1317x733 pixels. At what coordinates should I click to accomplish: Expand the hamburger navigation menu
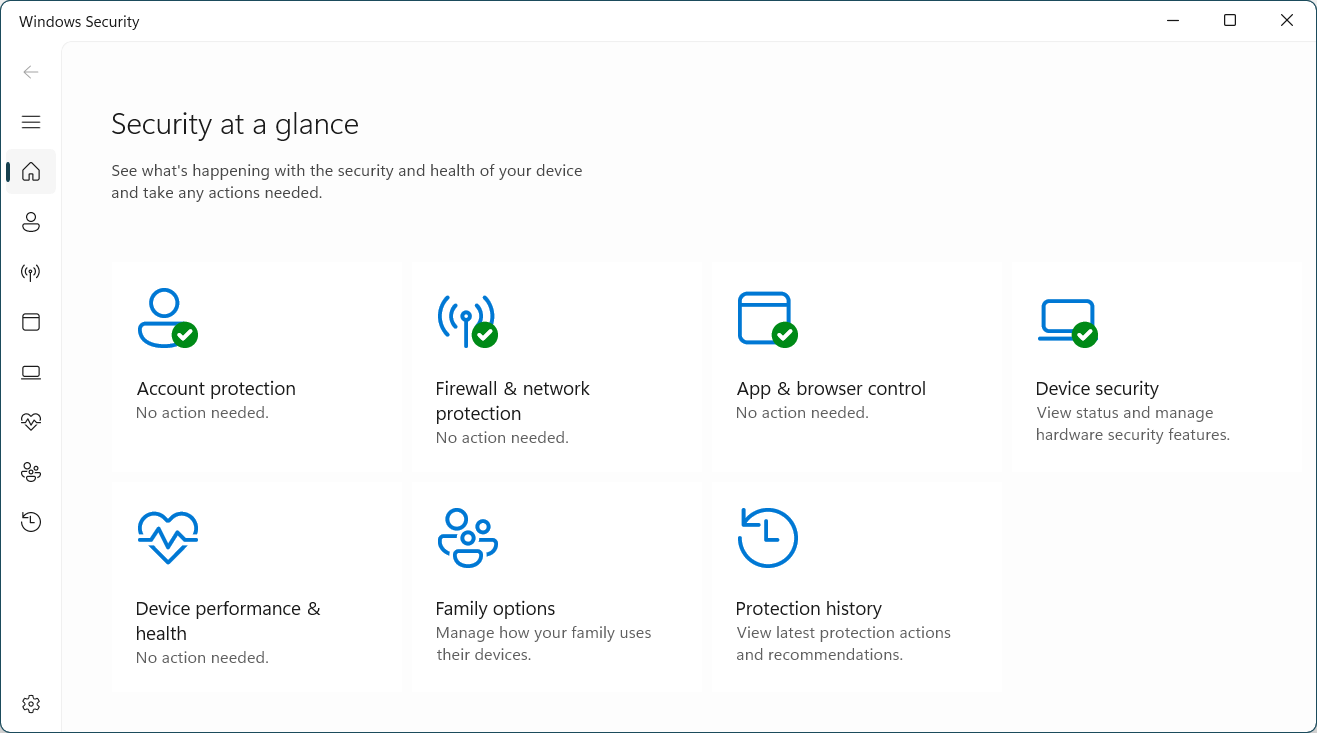click(x=31, y=122)
